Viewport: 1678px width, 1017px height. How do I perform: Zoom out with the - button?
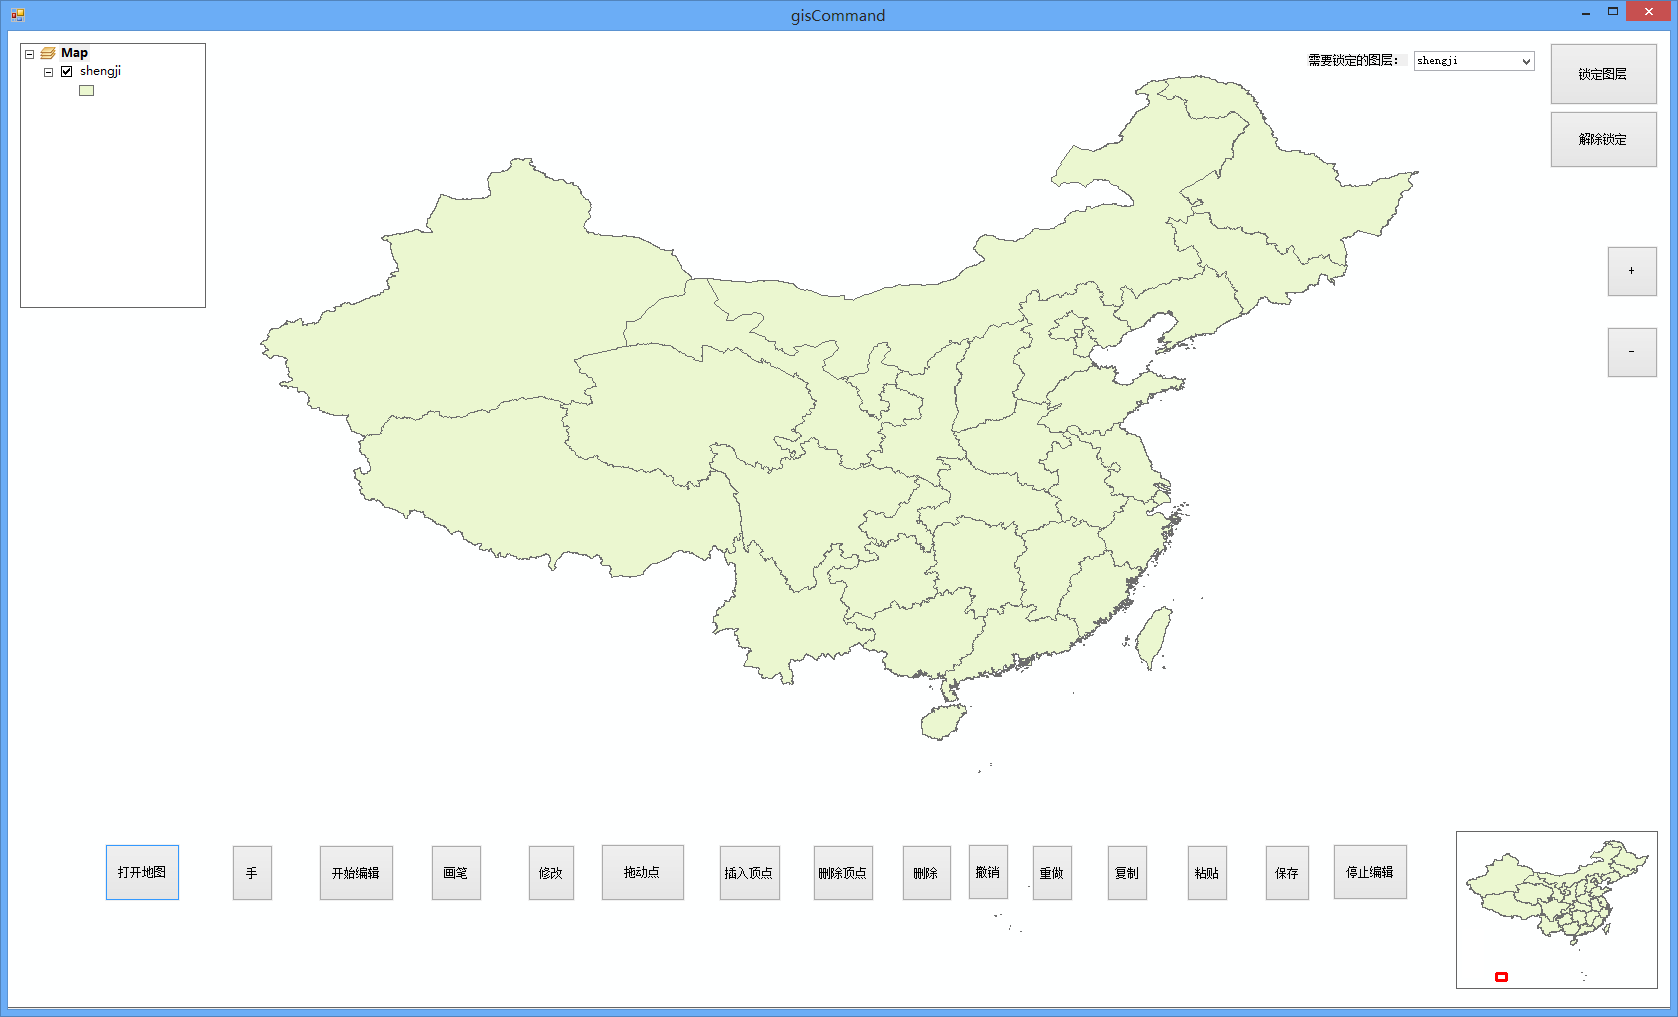pyautogui.click(x=1632, y=352)
